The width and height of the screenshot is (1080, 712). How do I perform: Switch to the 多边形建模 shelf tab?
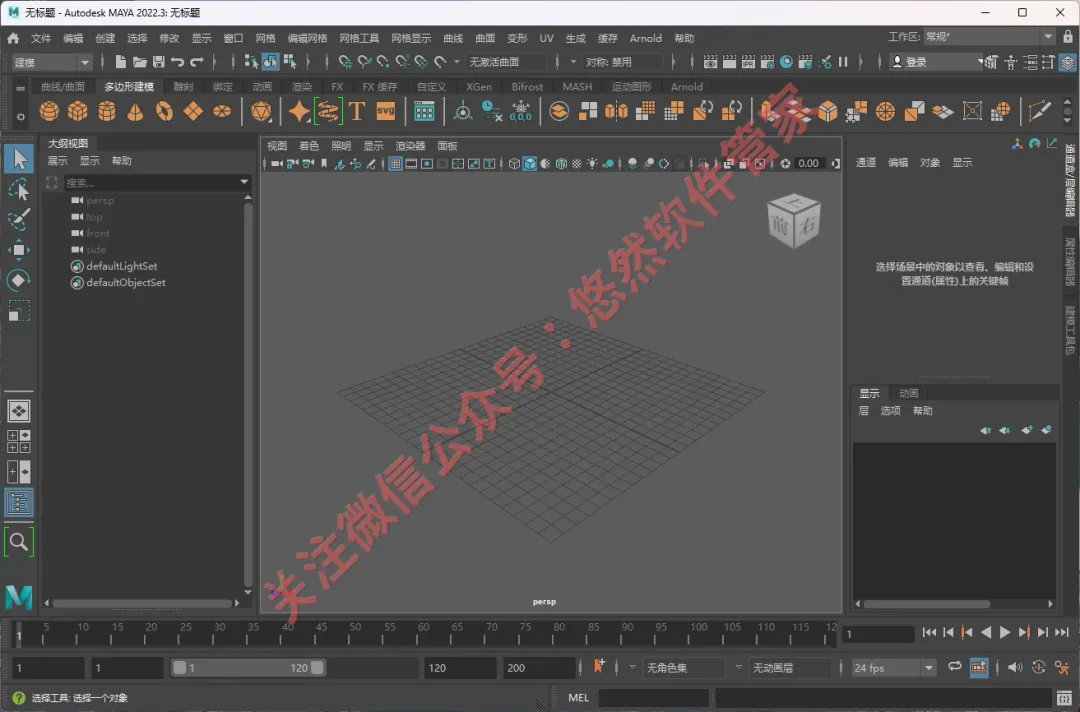click(x=129, y=86)
